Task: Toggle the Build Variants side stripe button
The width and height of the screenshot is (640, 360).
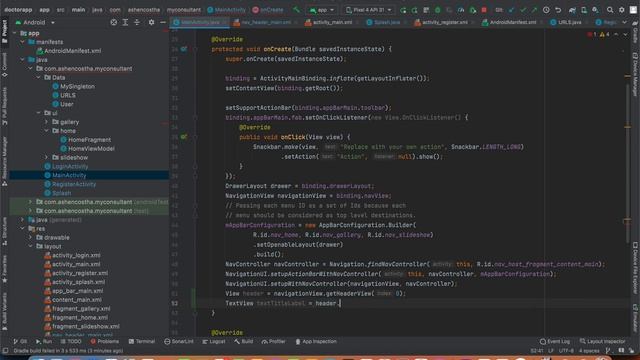Action: pyautogui.click(x=4, y=311)
